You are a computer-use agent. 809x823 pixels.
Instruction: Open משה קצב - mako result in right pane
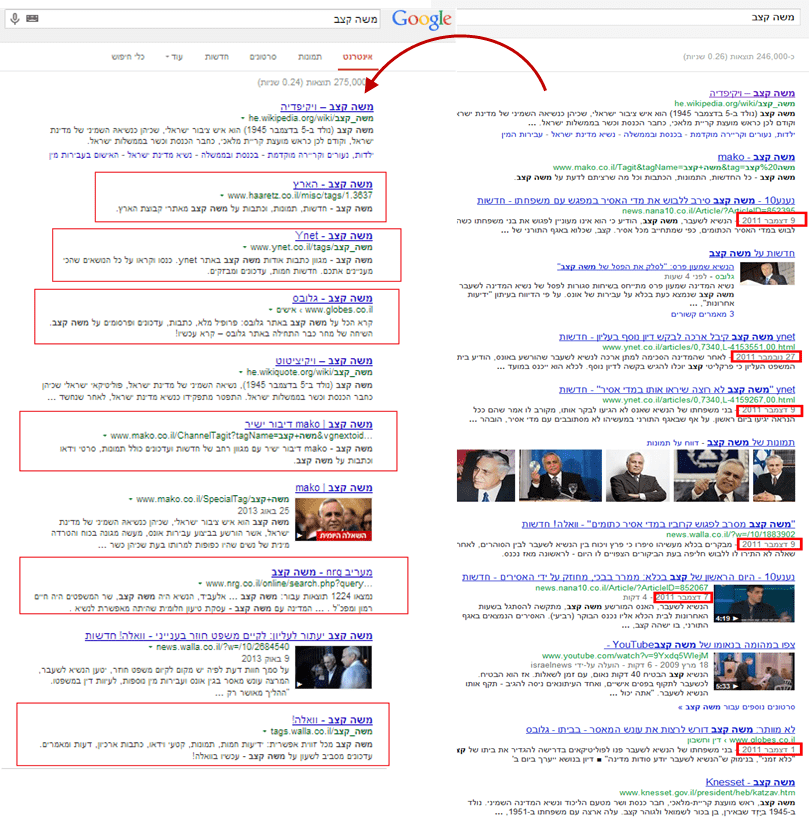pyautogui.click(x=756, y=157)
